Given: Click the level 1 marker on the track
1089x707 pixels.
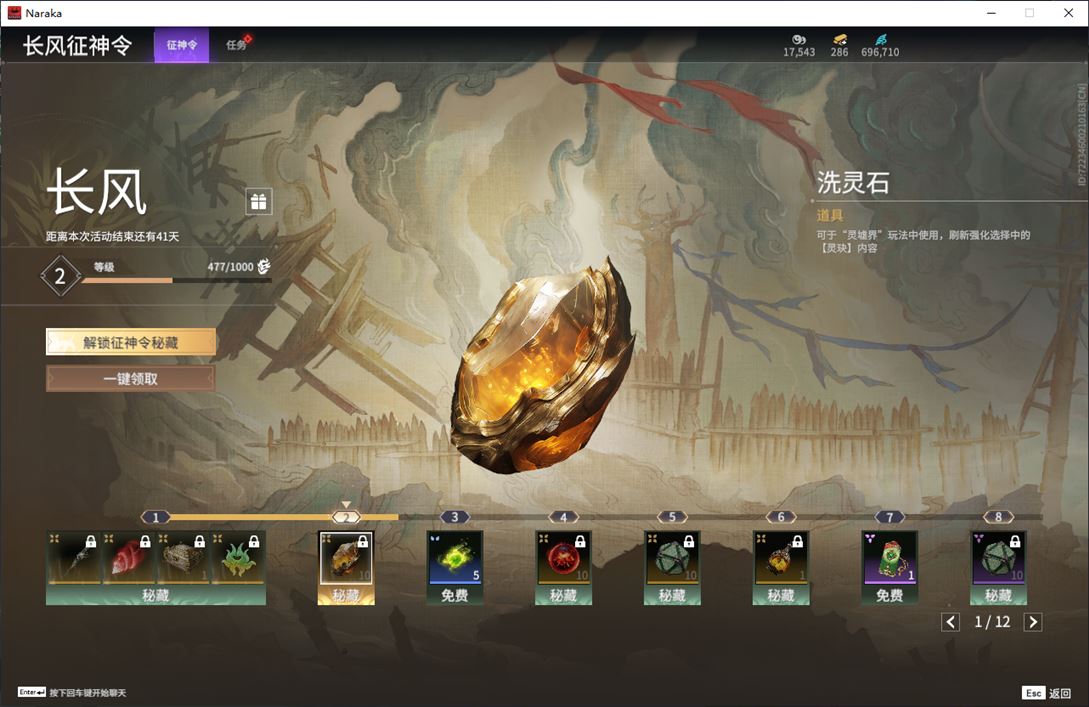Looking at the screenshot, I should pos(156,517).
